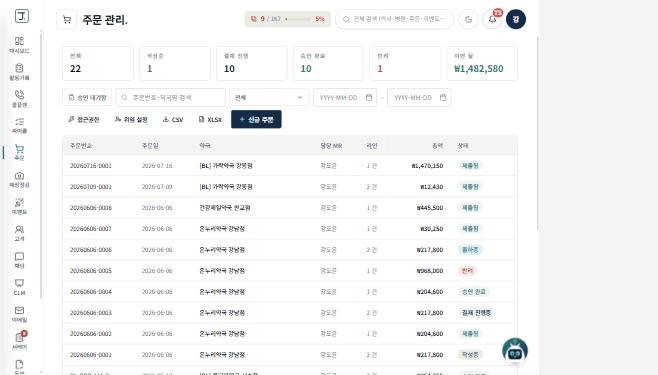This screenshot has width=658, height=375.
Task: Open order 20260606-0007
Action: 290,229
